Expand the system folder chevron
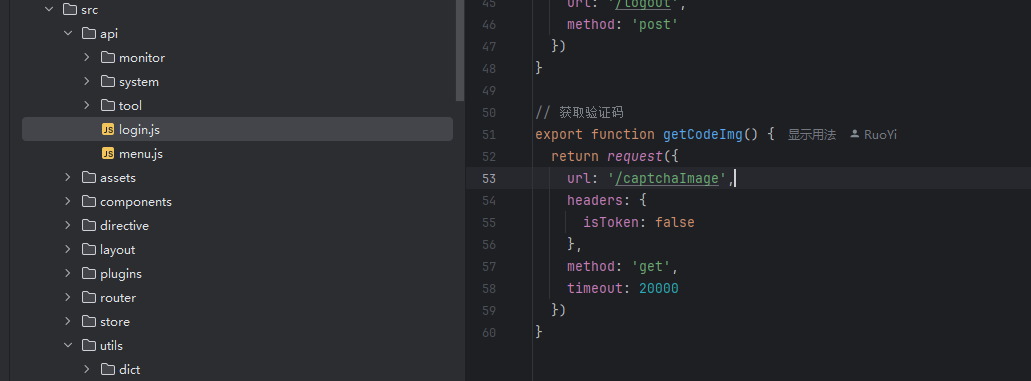The height and width of the screenshot is (381, 1031). pos(87,82)
